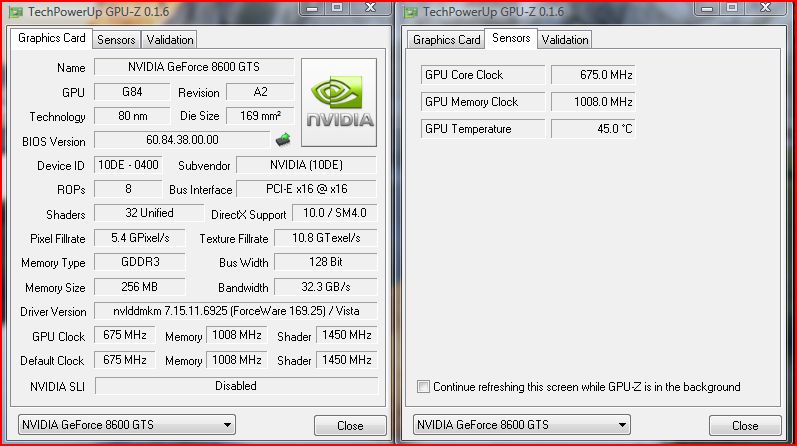This screenshot has width=797, height=446.
Task: Maximize the right GPU-Z window
Action: (732, 8)
